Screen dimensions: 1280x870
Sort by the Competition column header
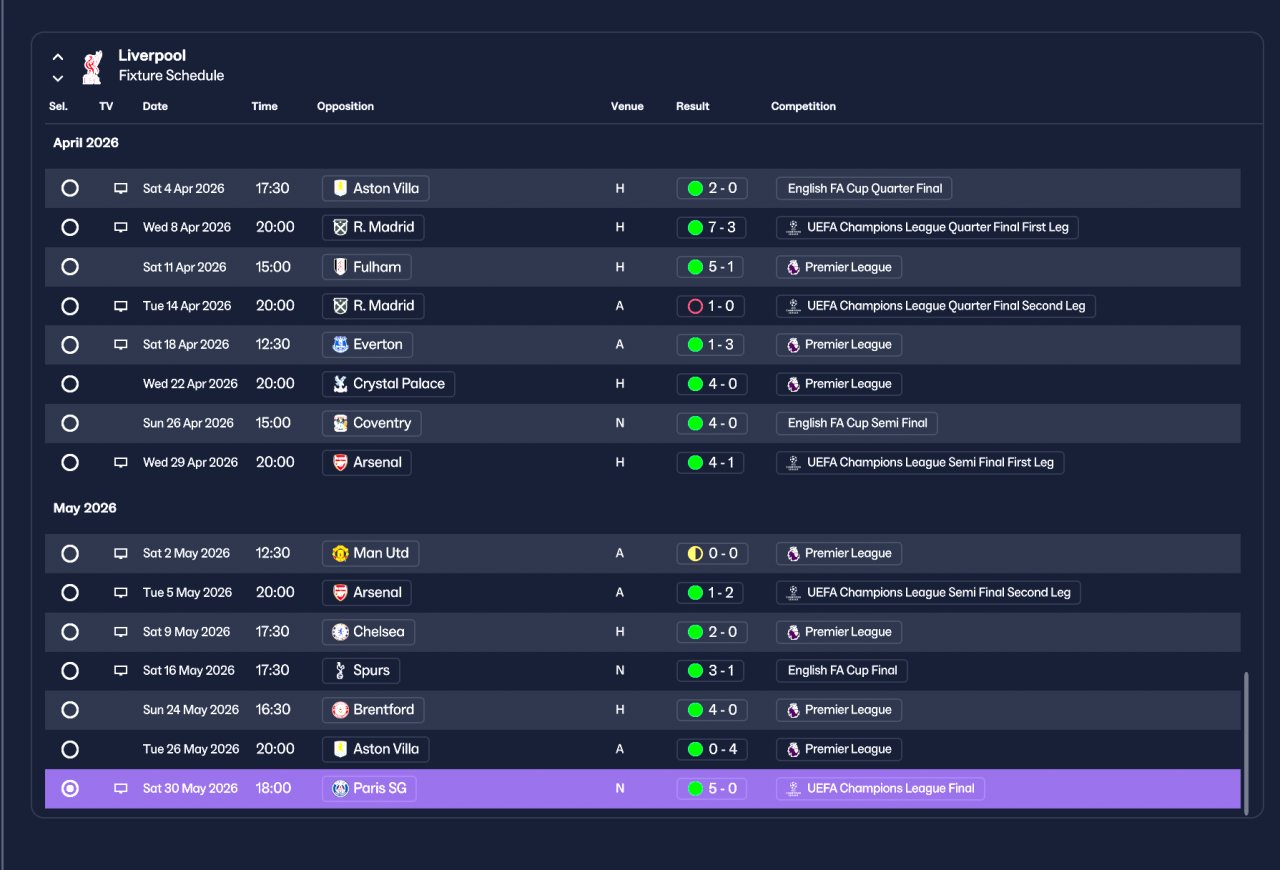[x=803, y=106]
